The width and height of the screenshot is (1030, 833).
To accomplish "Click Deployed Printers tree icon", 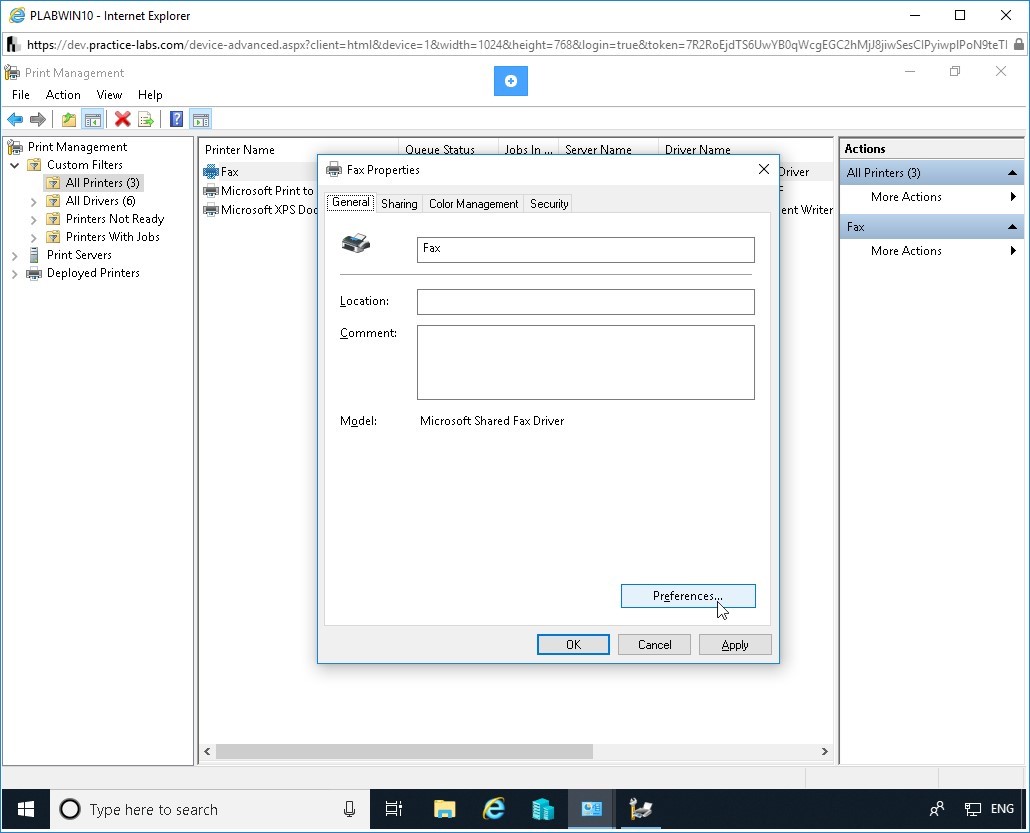I will [x=34, y=273].
